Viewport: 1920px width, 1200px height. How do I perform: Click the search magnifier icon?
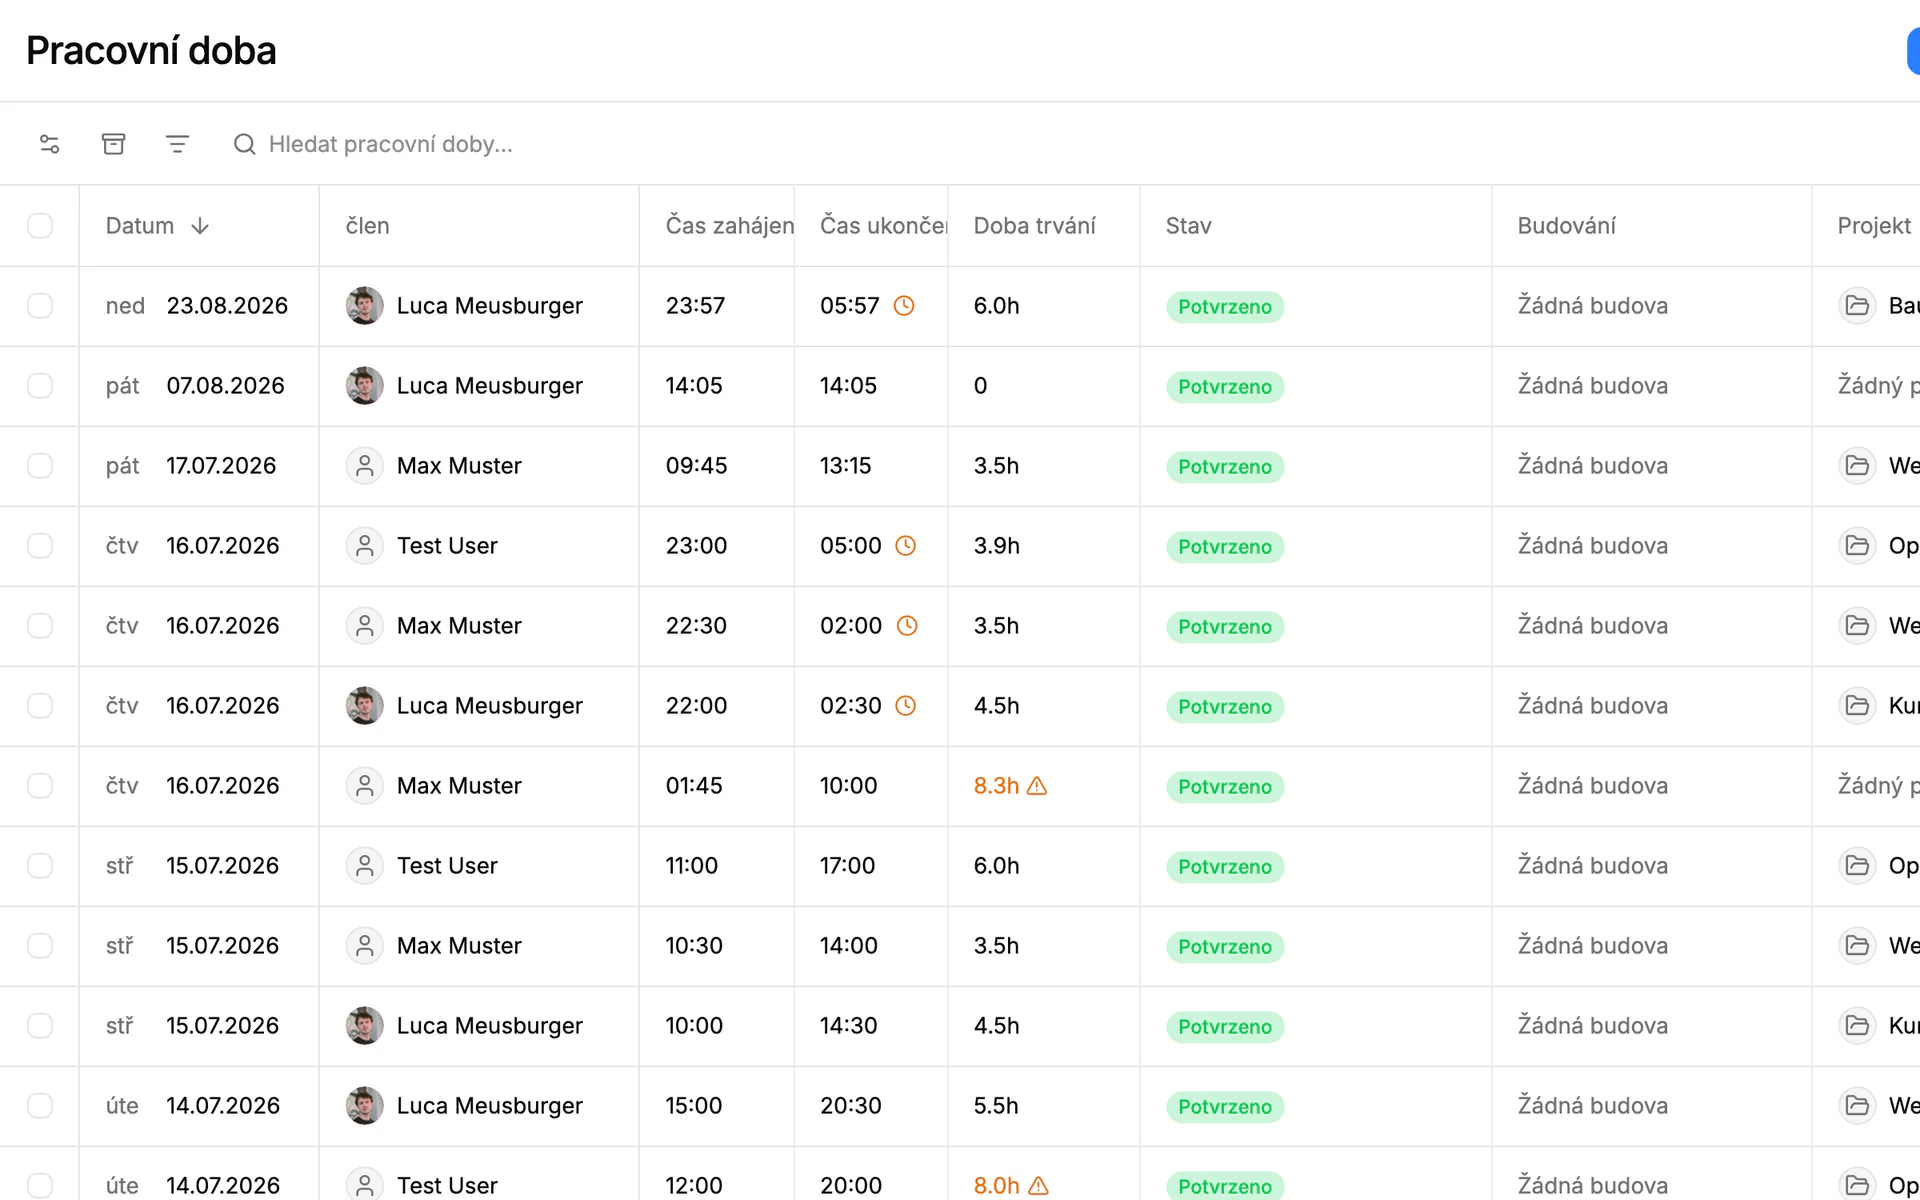point(245,144)
